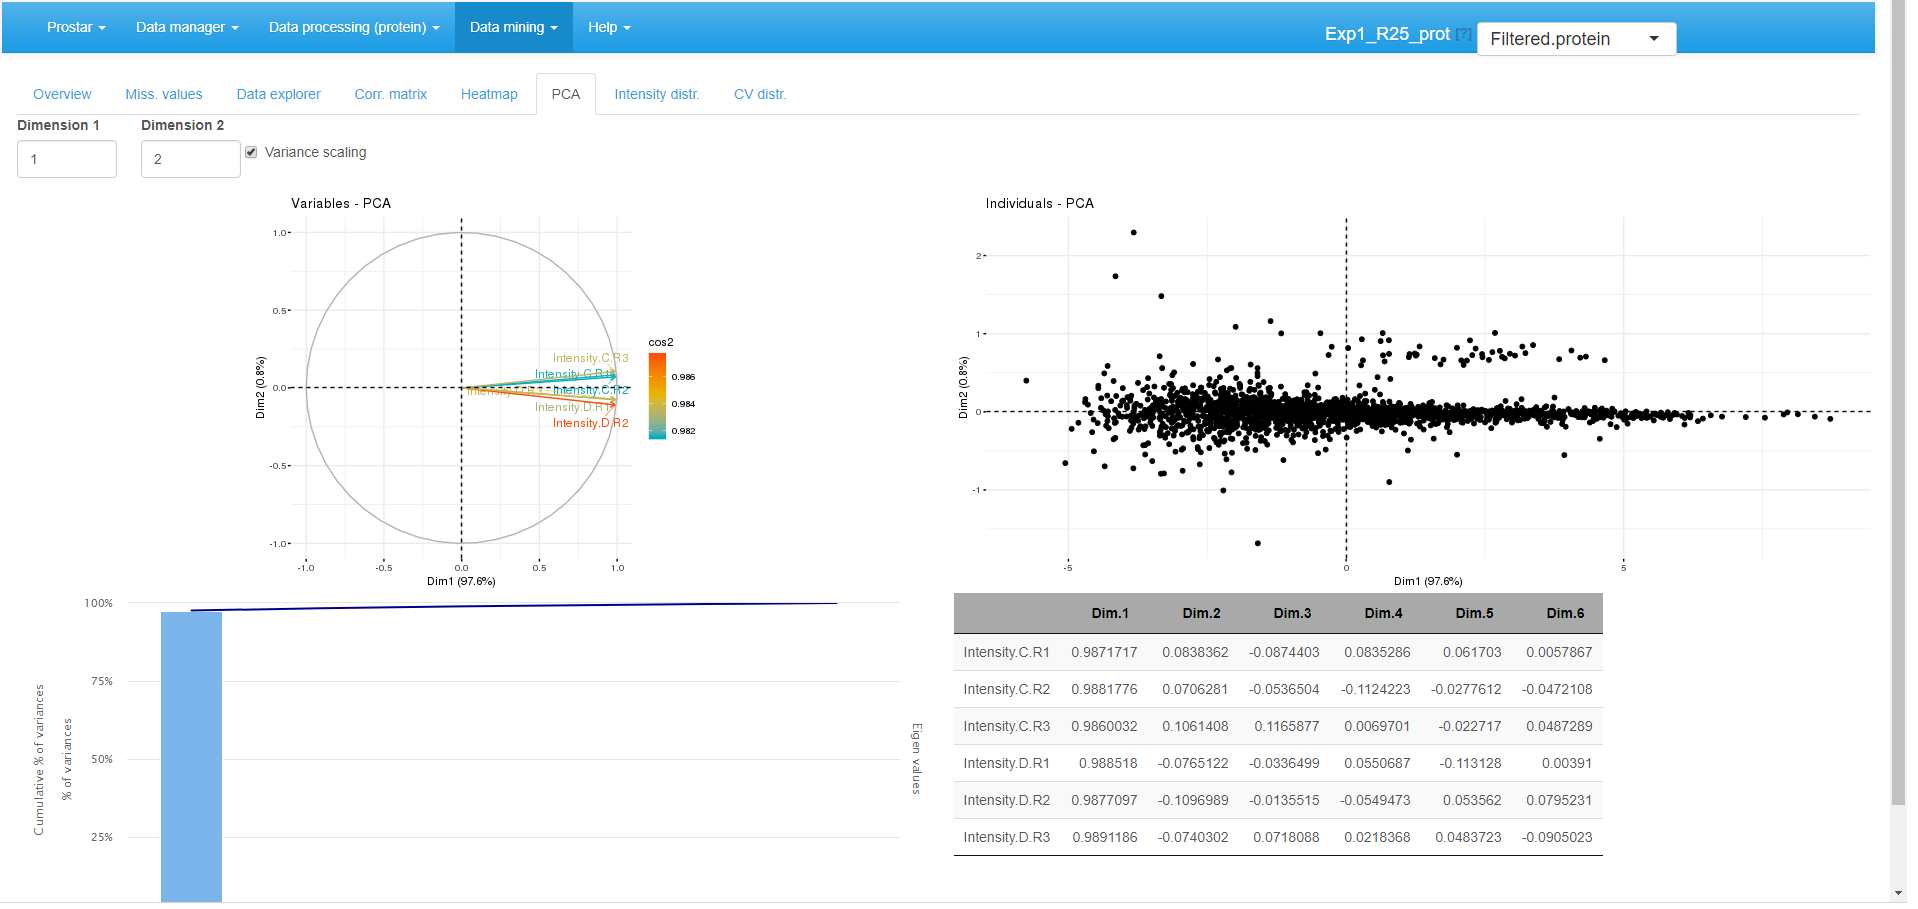Screen dimensions: 1918x909
Task: Open the Data mining menu
Action: pyautogui.click(x=512, y=27)
